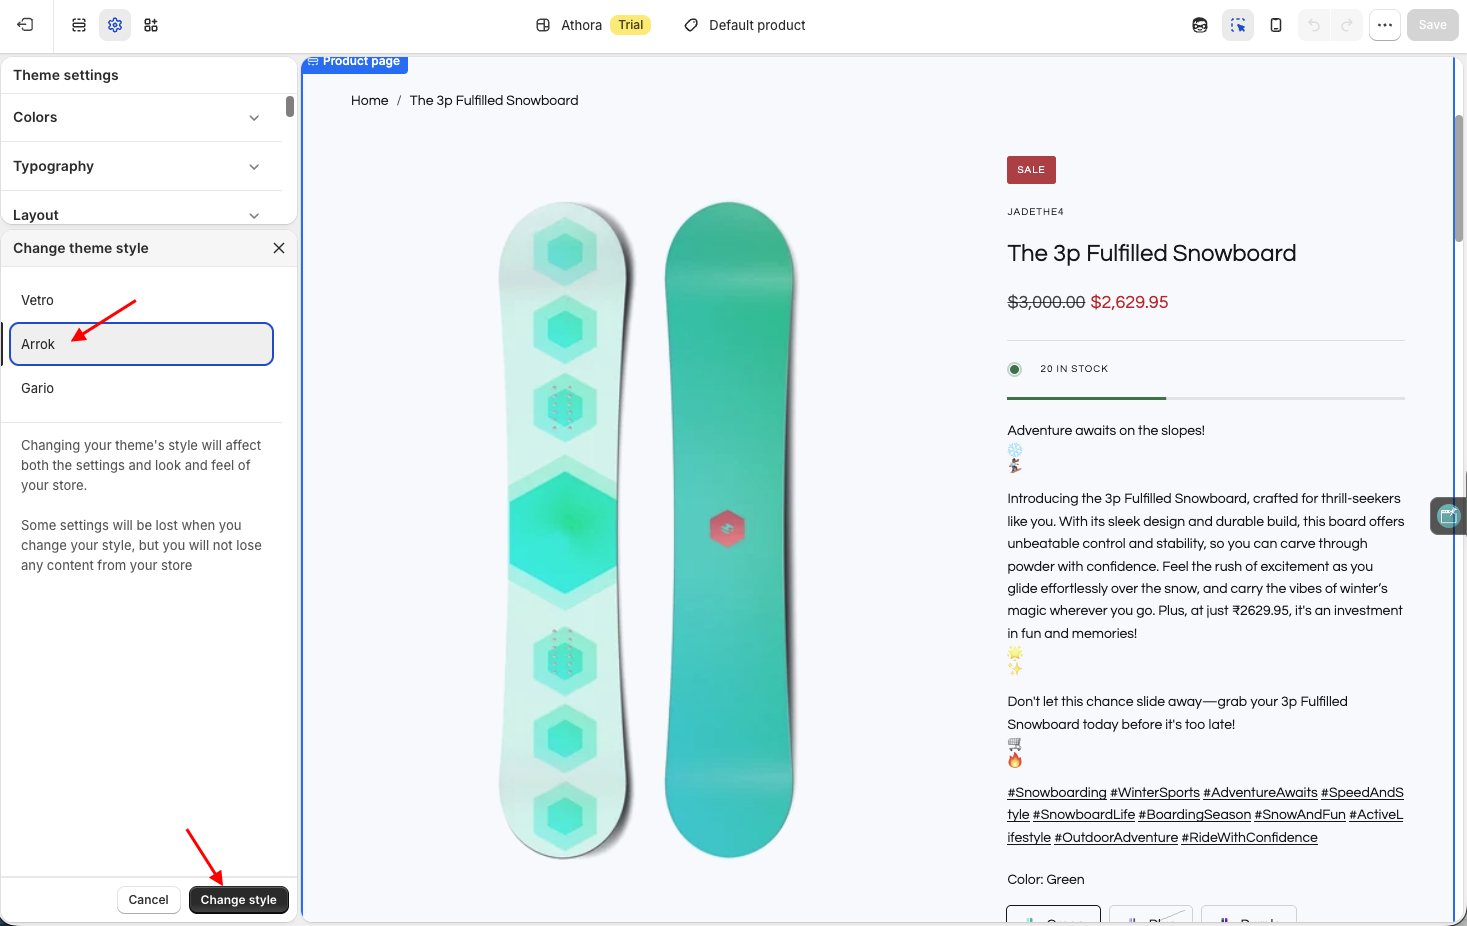1467x926 pixels.
Task: Select the Theme settings gear icon
Action: pos(115,25)
